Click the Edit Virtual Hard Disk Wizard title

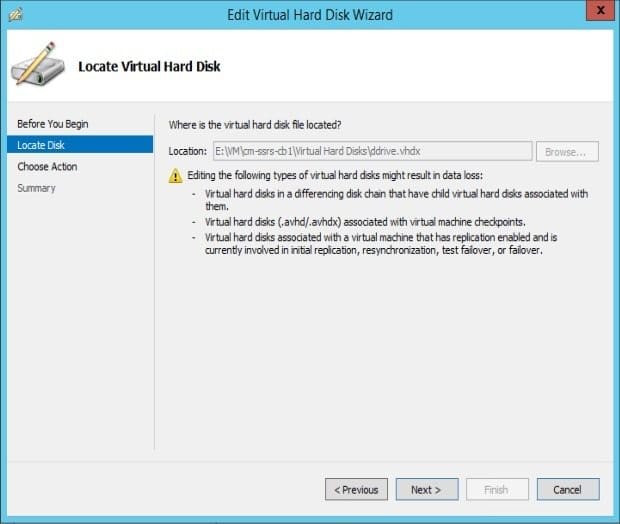310,15
